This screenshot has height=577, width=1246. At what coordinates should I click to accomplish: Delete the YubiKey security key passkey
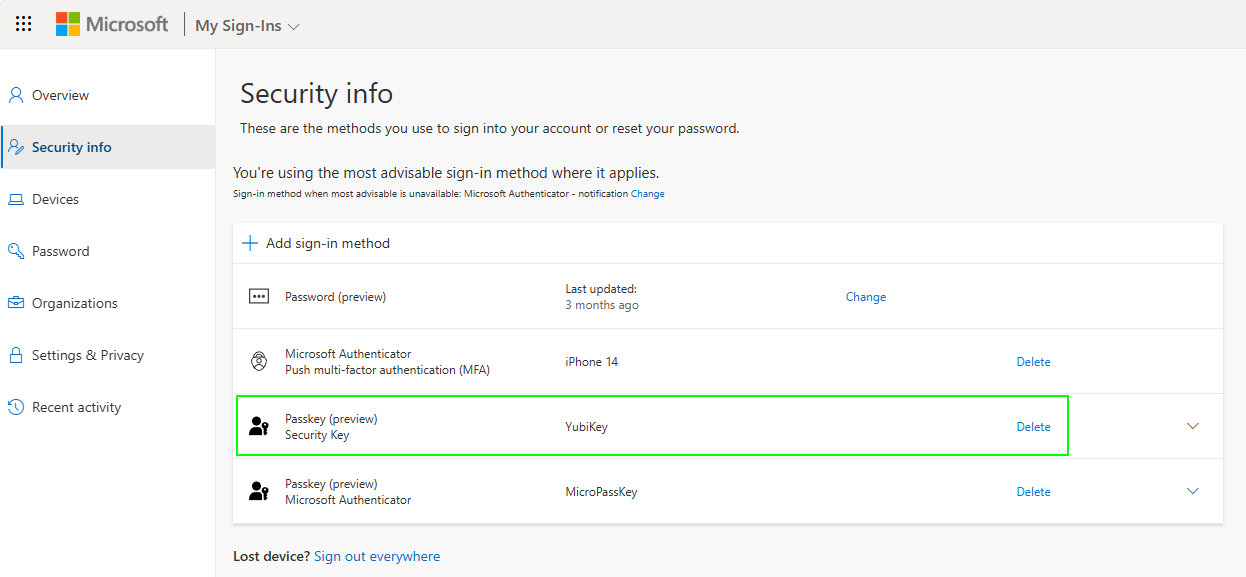pyautogui.click(x=1034, y=427)
